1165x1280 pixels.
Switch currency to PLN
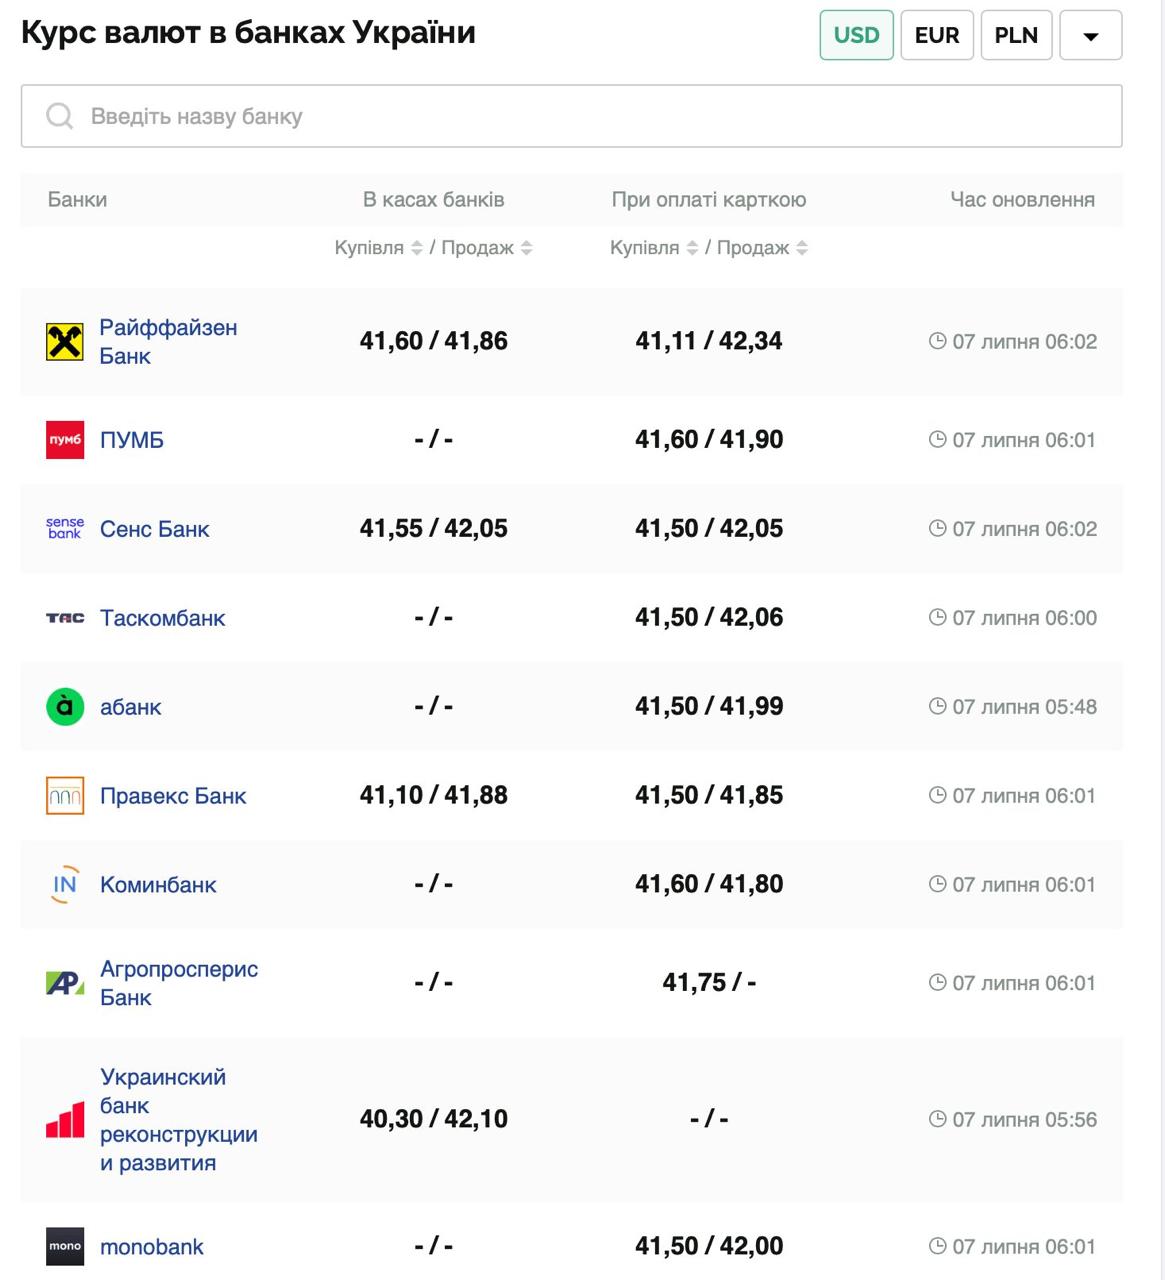(1016, 35)
